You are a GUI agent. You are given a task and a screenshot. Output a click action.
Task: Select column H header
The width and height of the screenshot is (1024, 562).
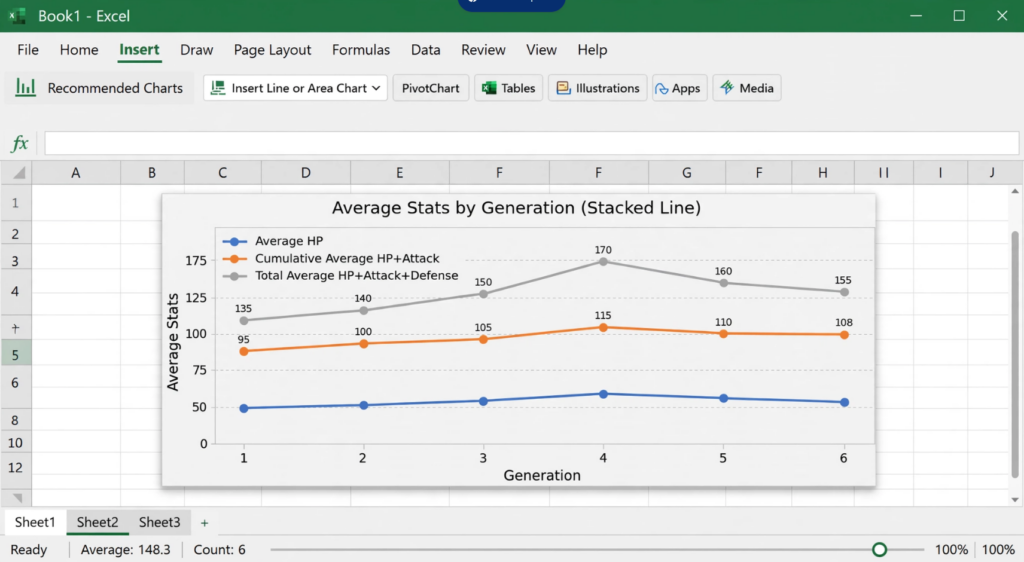(x=823, y=173)
